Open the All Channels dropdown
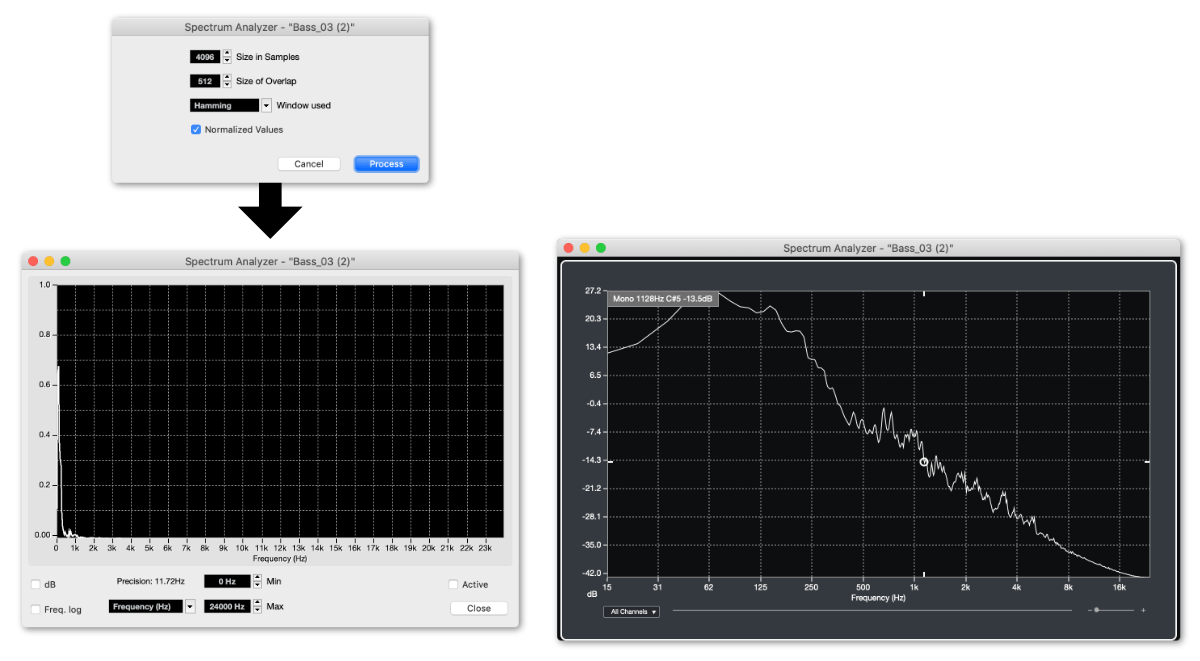The height and width of the screenshot is (661, 1200). pos(632,611)
